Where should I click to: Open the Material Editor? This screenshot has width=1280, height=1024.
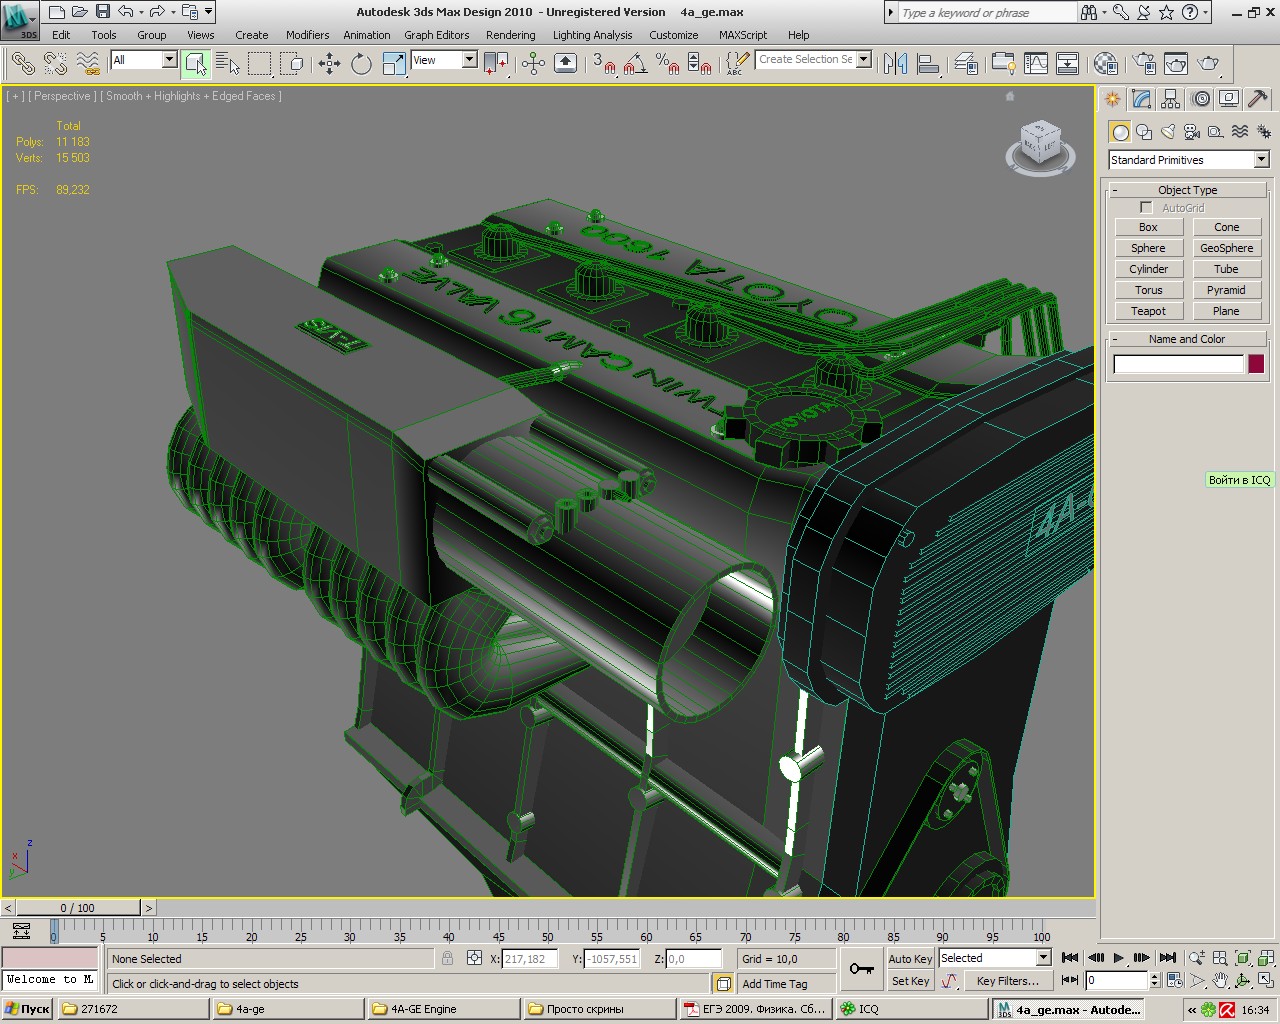(1105, 64)
